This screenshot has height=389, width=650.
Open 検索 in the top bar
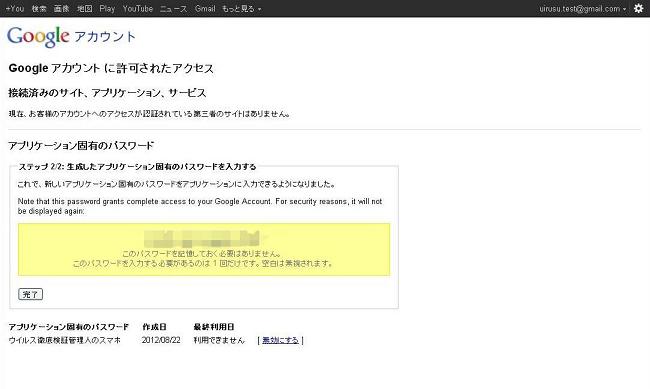pyautogui.click(x=39, y=8)
